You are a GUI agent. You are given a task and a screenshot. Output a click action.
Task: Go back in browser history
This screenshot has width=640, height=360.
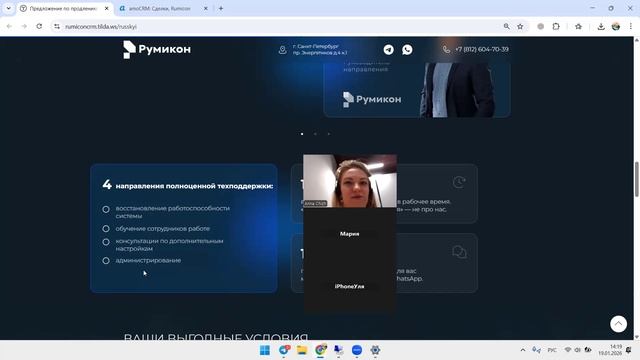coord(9,27)
